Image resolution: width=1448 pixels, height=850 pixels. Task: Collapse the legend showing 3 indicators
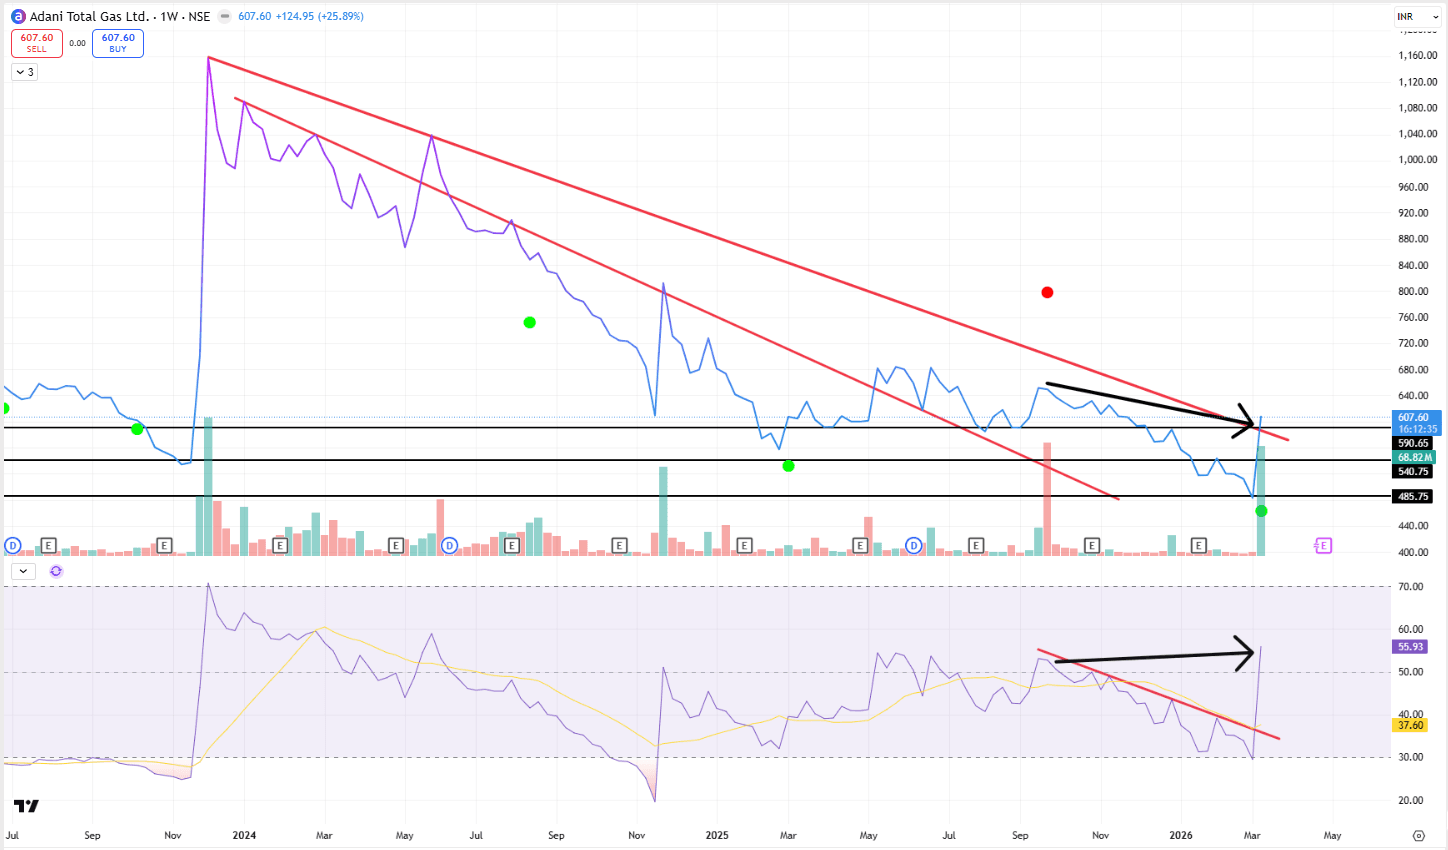pyautogui.click(x=25, y=72)
